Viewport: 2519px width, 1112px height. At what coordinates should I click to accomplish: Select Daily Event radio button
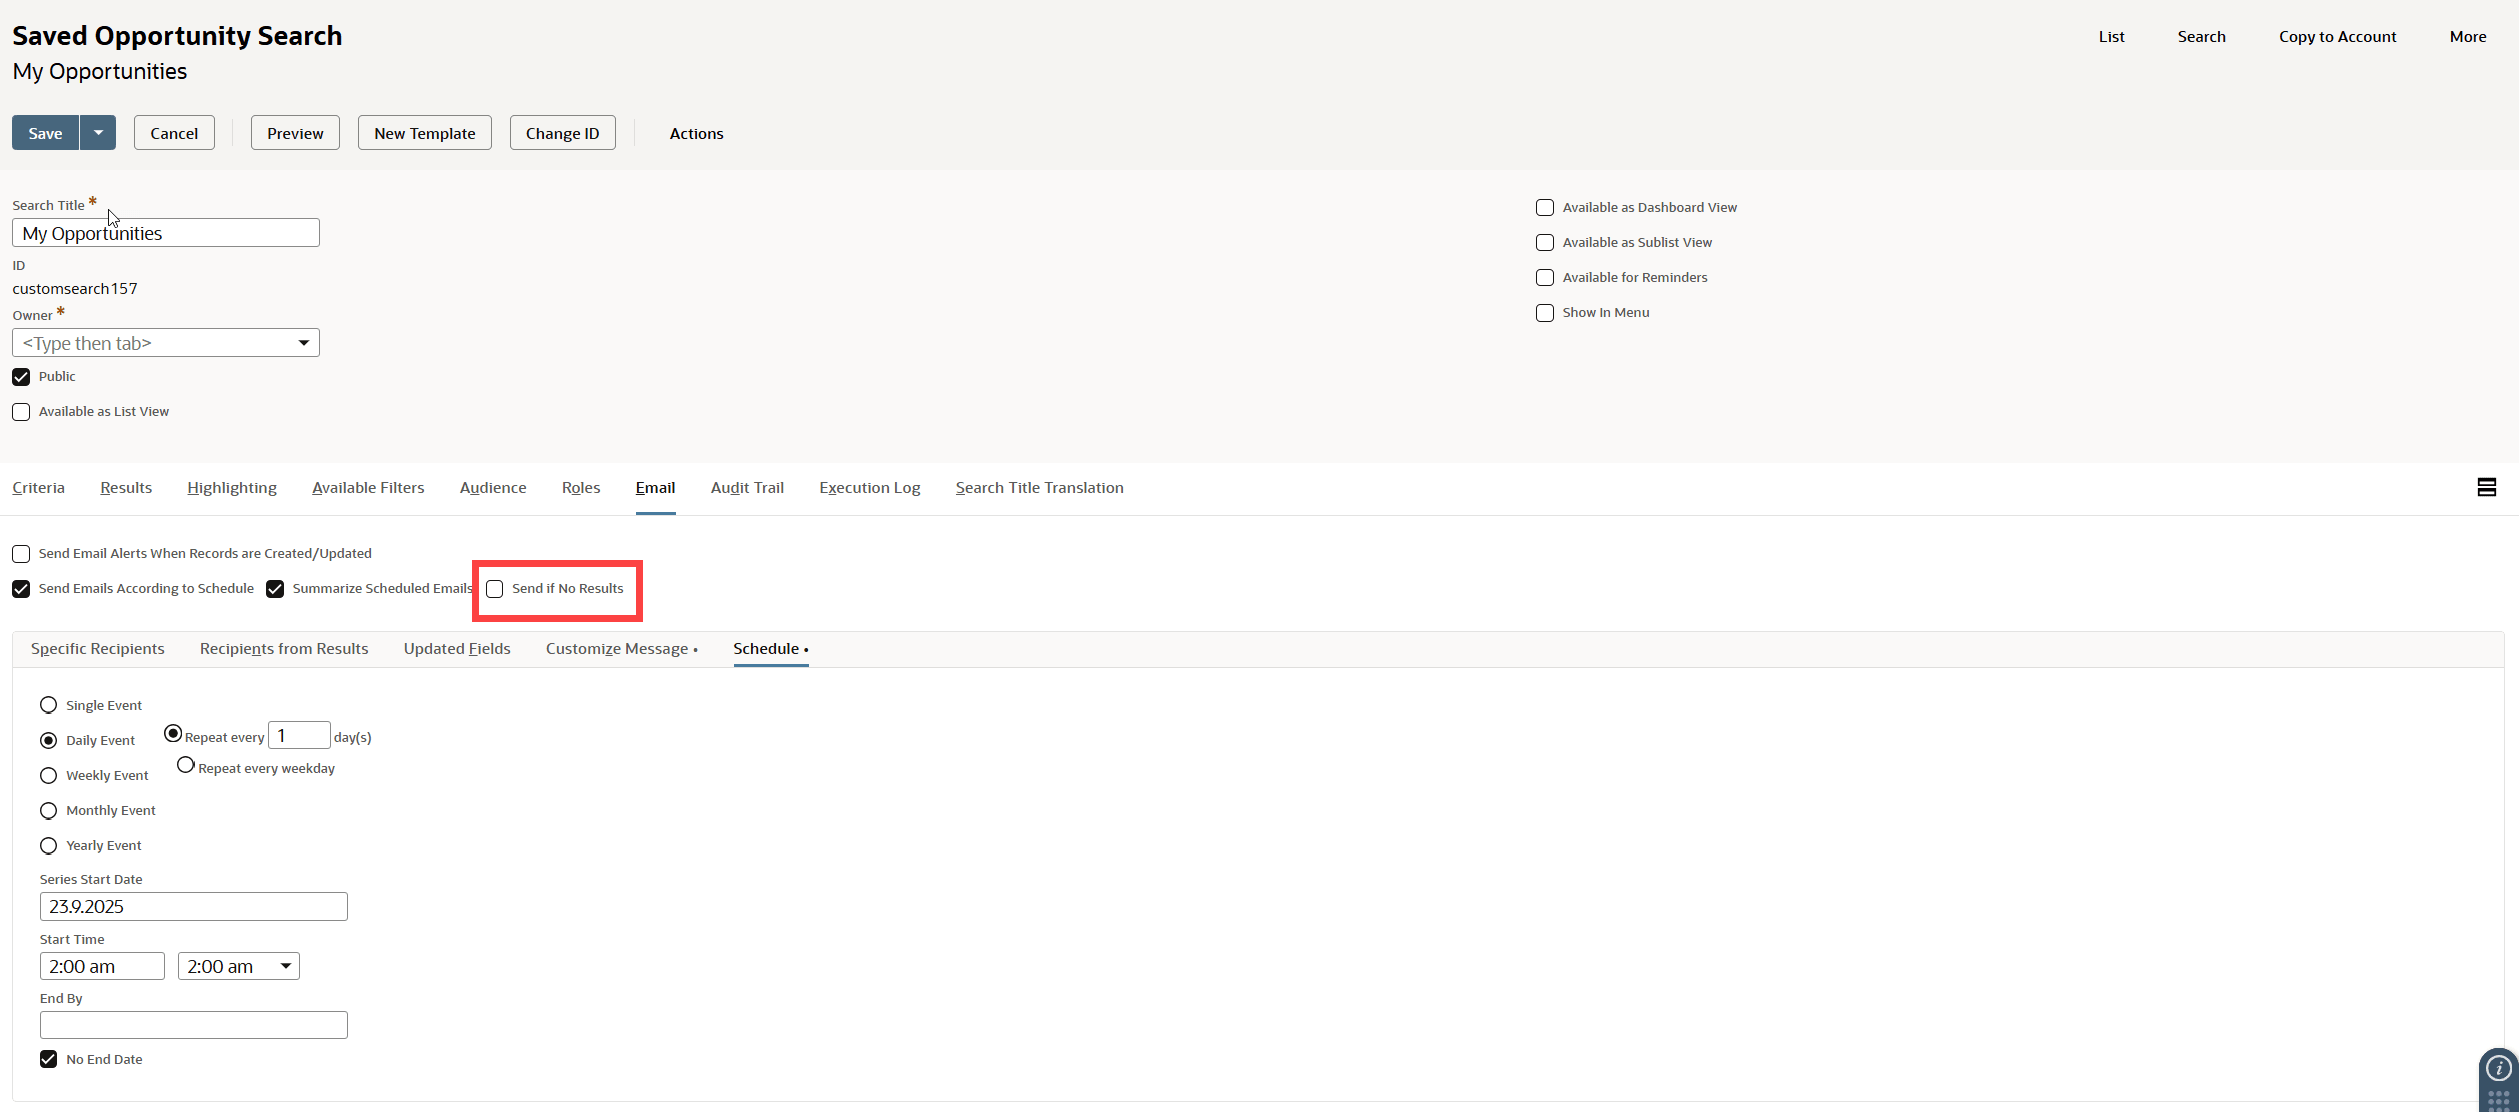[48, 740]
